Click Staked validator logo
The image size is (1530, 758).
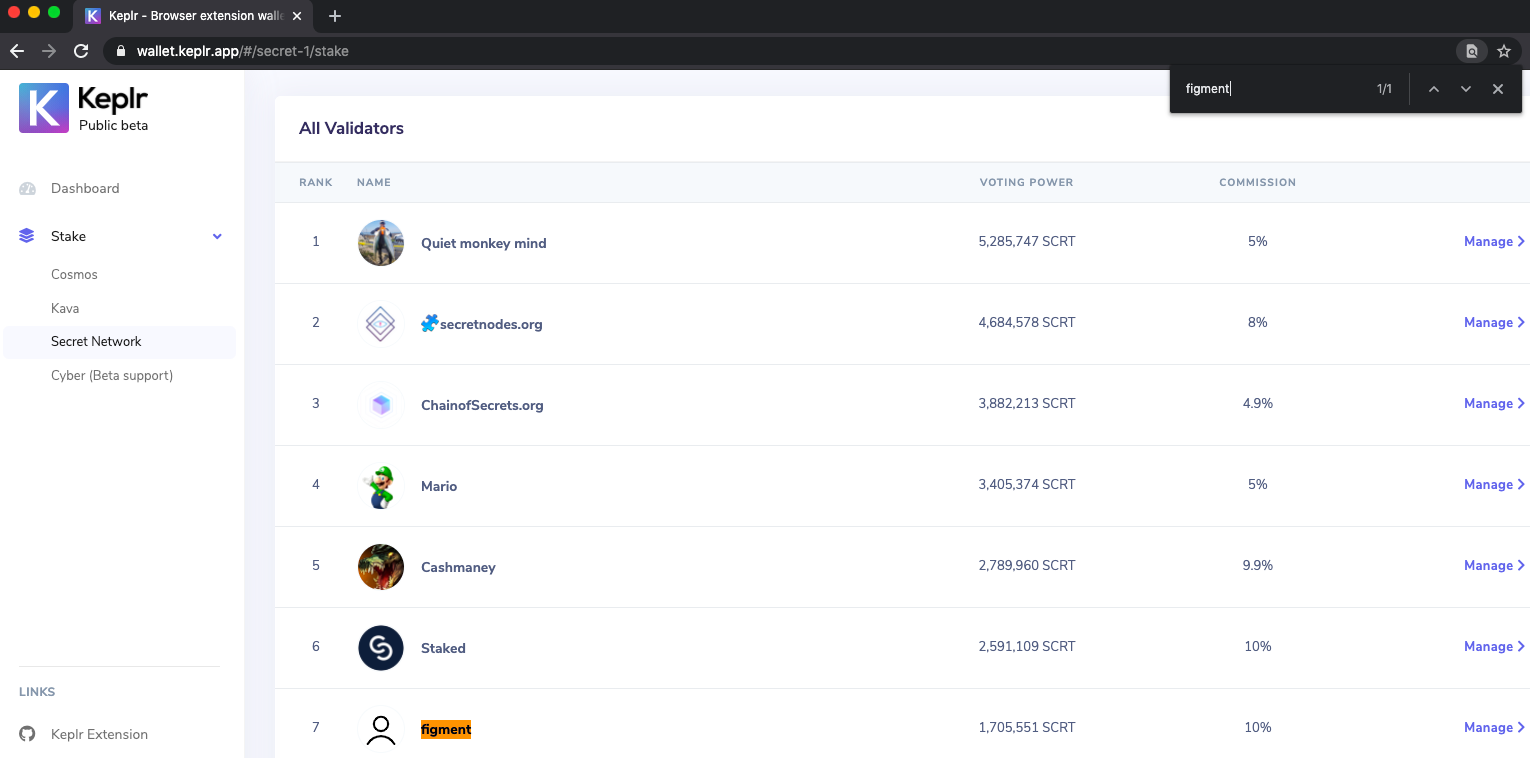[x=381, y=648]
